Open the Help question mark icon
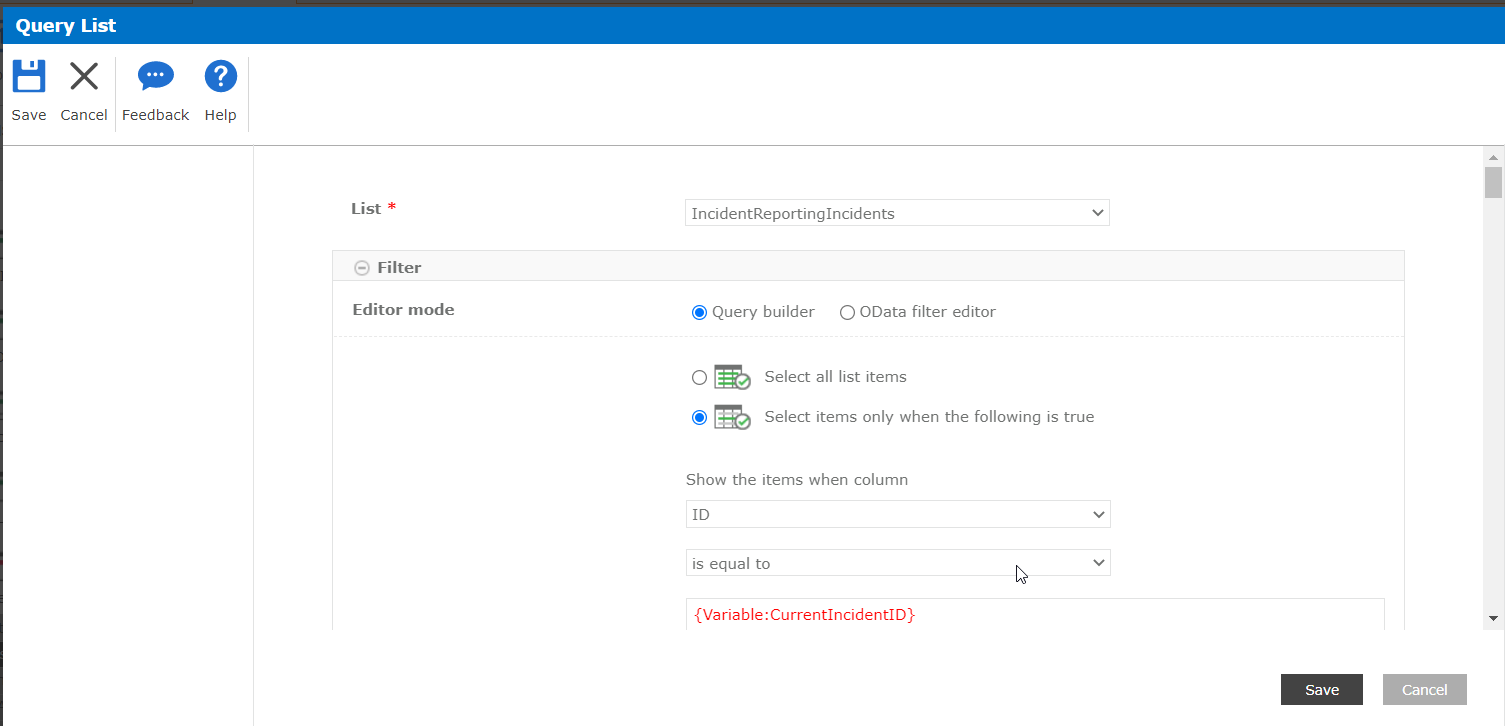 220,76
